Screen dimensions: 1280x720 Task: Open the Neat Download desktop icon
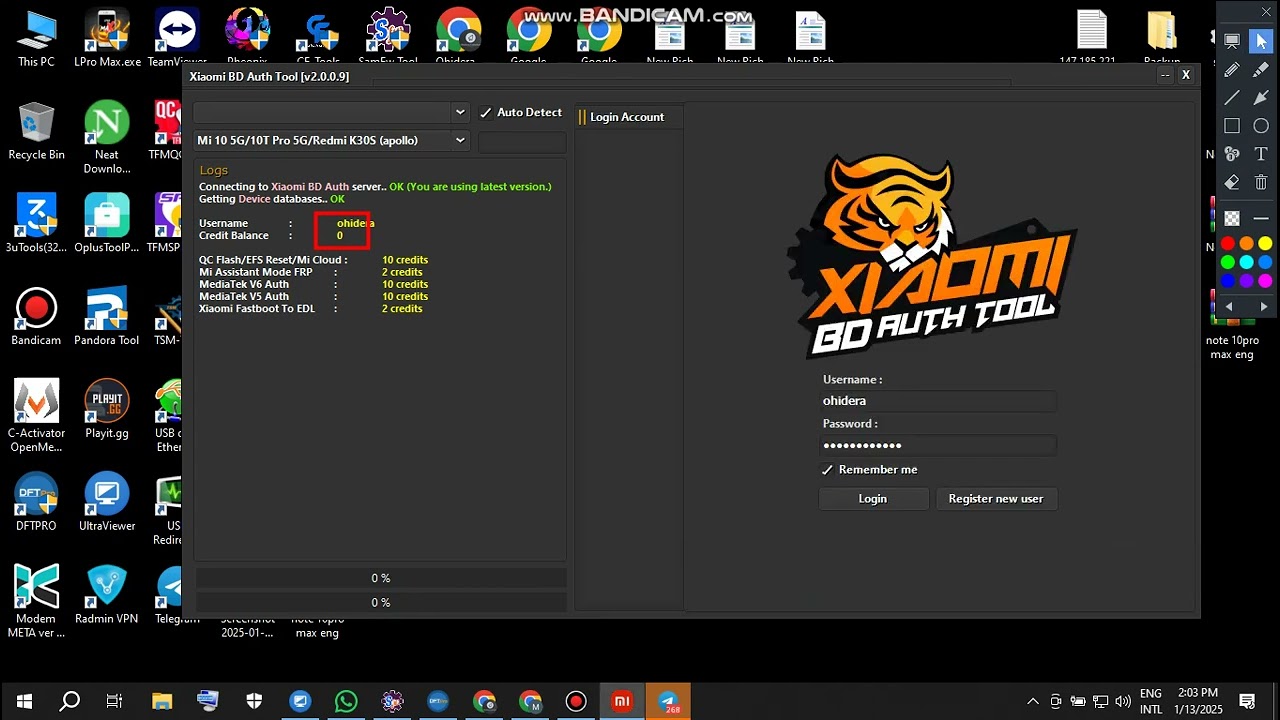pos(107,137)
